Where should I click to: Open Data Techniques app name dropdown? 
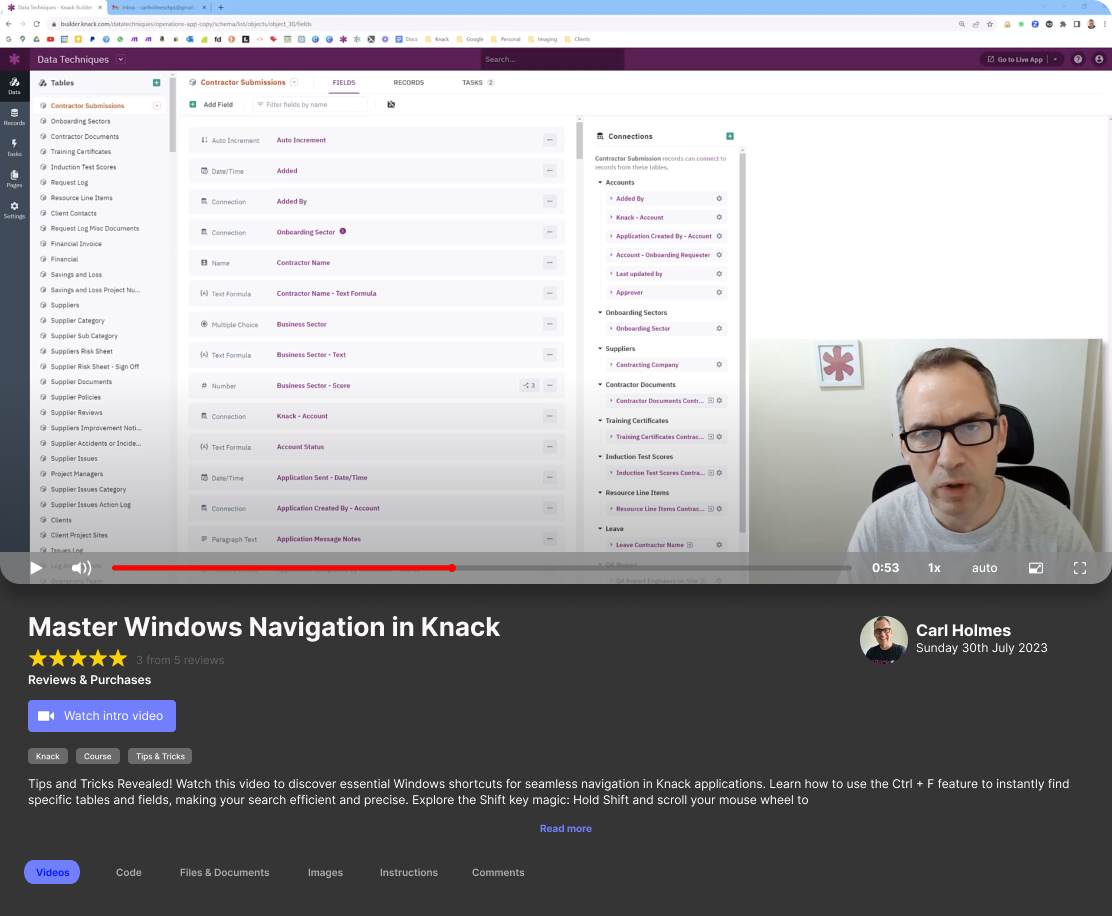[x=121, y=60]
